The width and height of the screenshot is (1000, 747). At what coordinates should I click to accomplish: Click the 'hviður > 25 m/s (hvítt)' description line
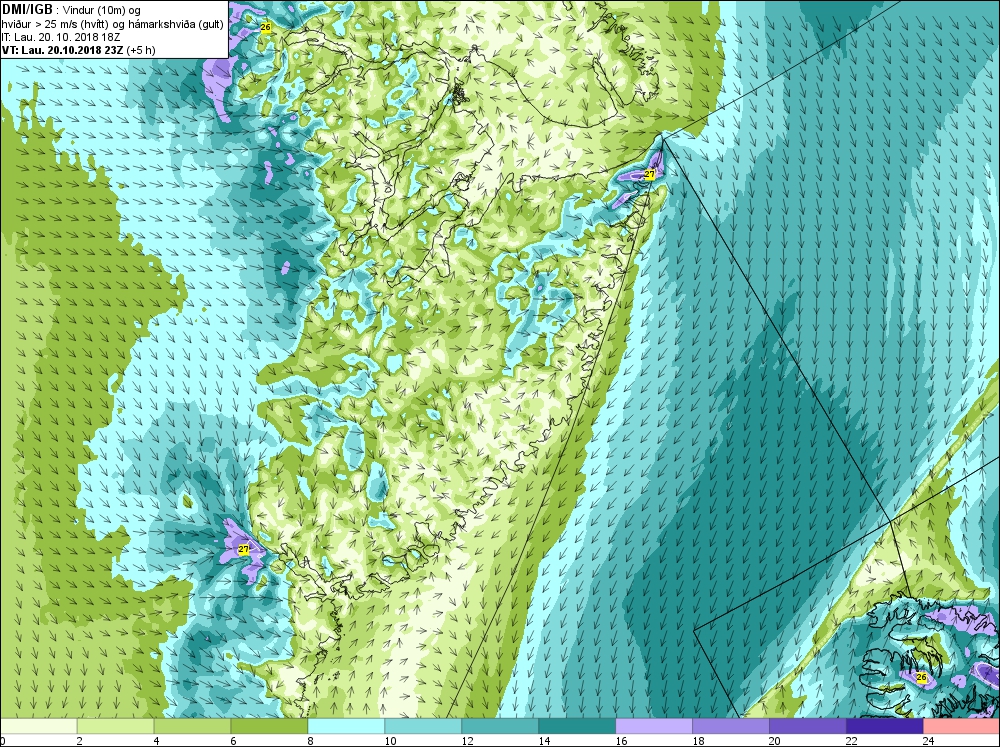pyautogui.click(x=112, y=24)
